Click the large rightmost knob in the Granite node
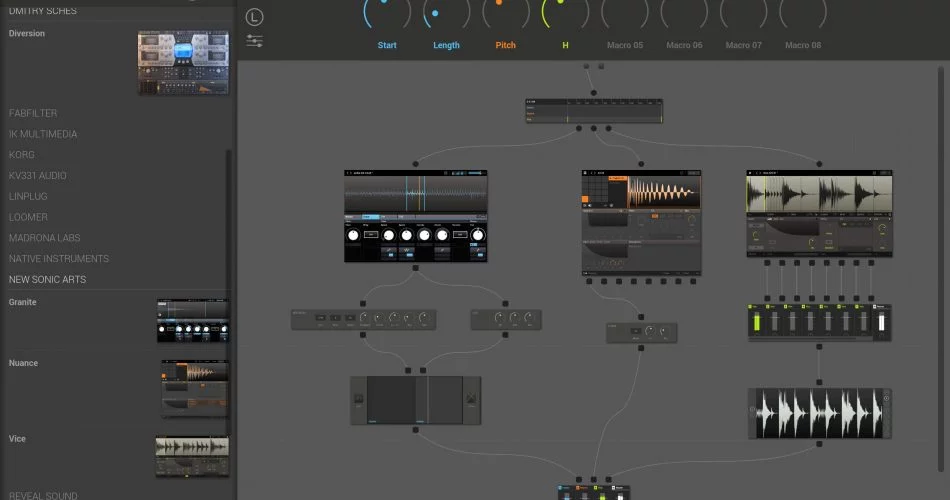 click(x=478, y=235)
